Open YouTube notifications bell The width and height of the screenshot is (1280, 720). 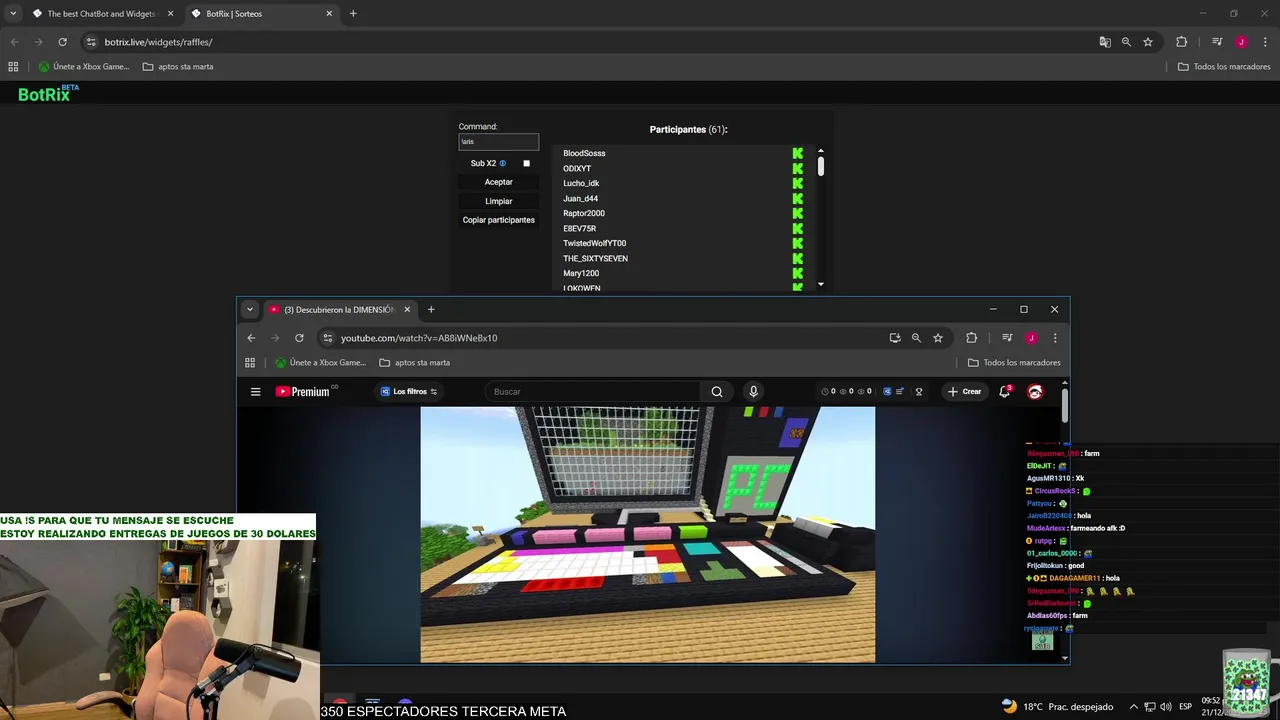click(x=1005, y=392)
